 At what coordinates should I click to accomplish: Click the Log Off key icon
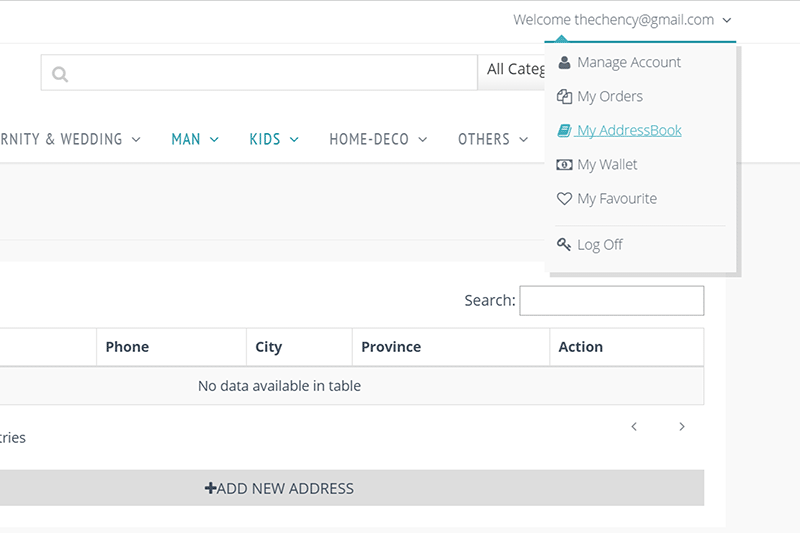[564, 244]
